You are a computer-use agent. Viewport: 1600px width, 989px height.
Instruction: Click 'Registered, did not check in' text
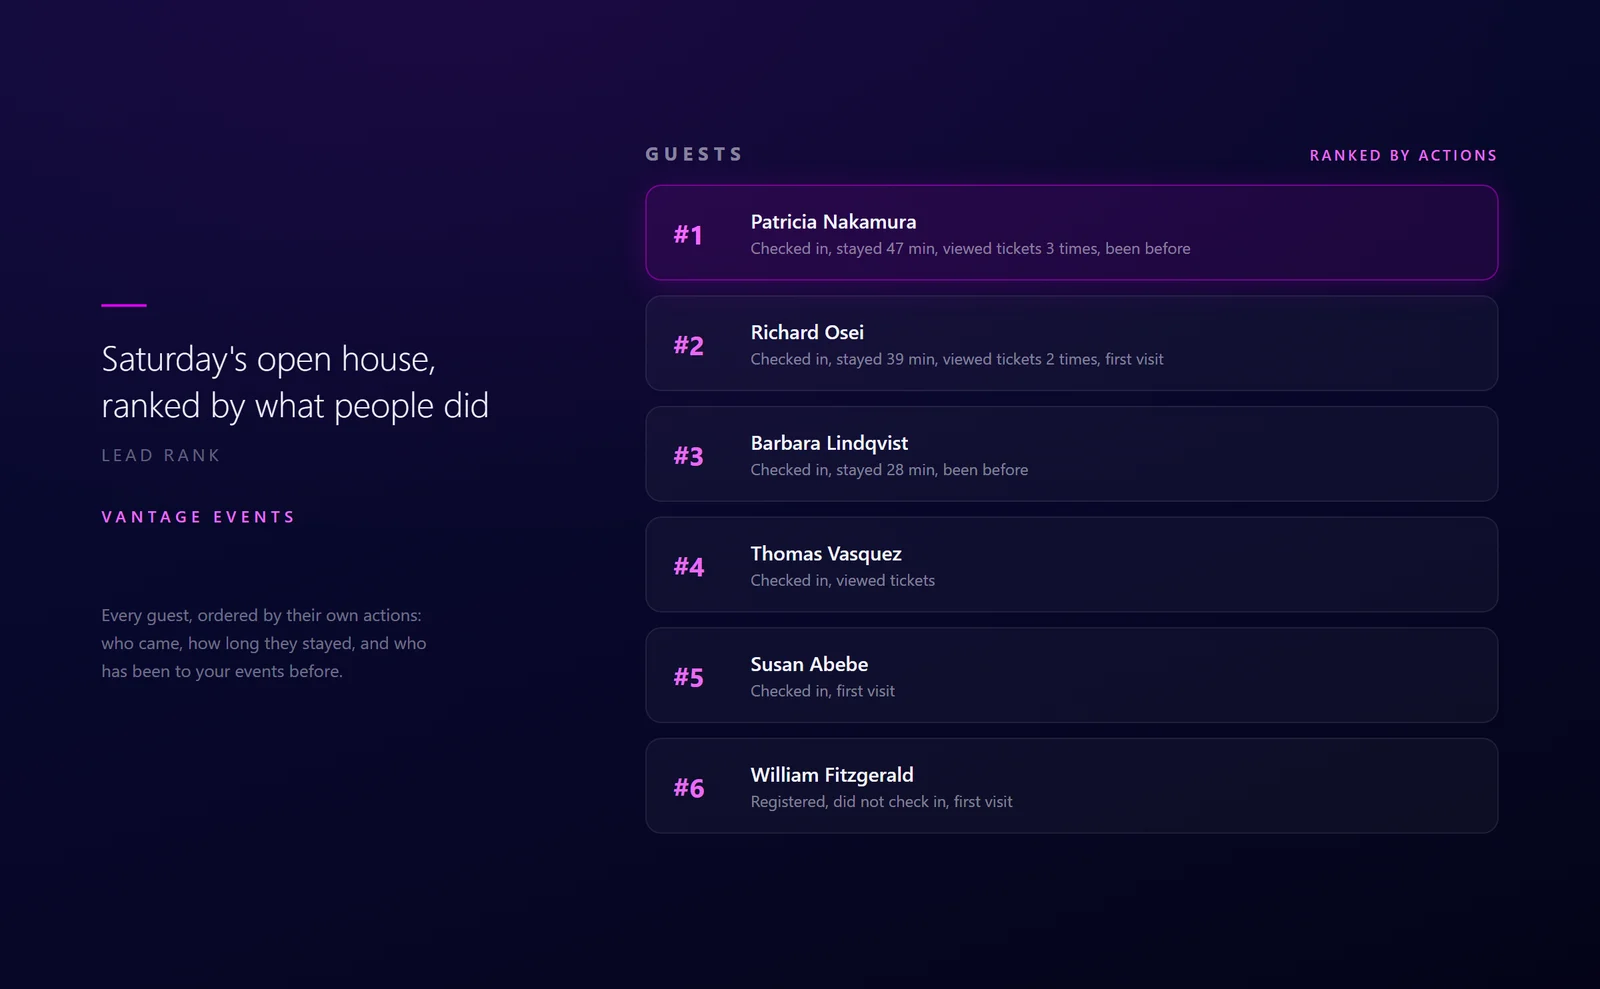(x=881, y=802)
